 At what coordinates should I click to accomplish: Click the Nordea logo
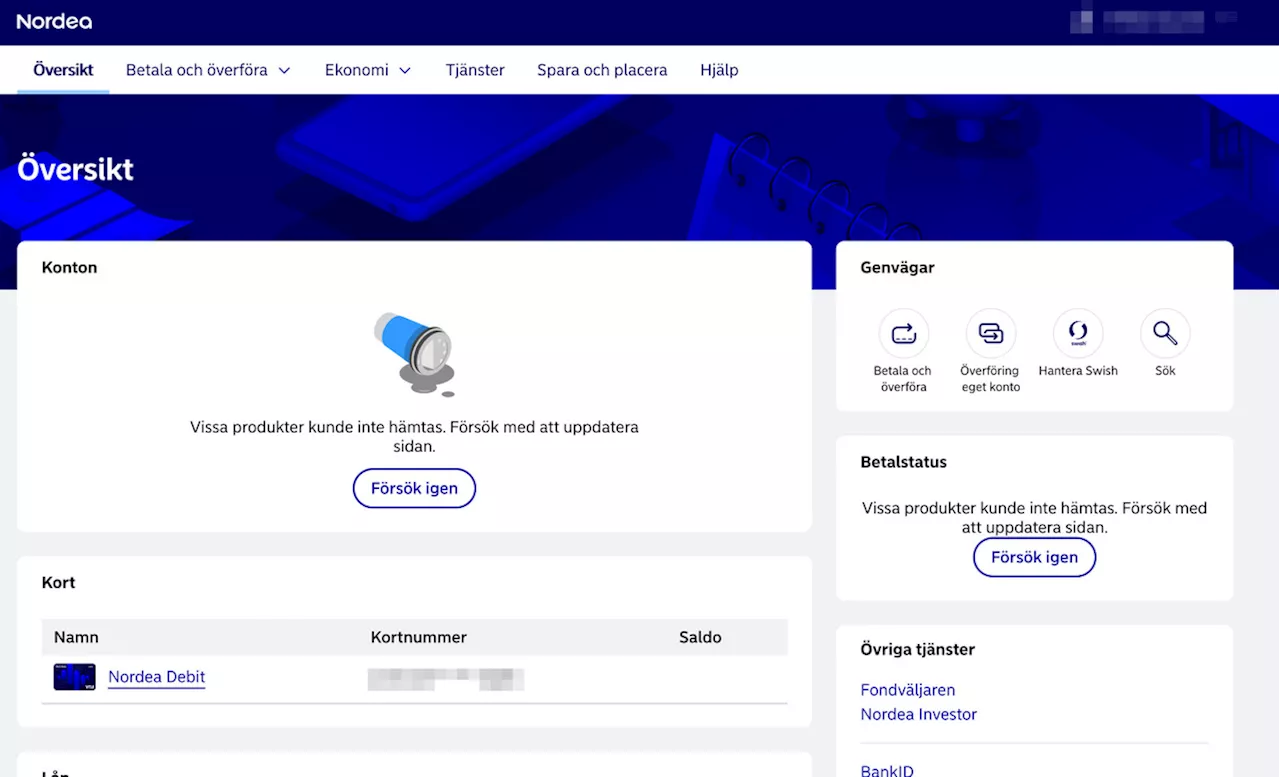54,21
